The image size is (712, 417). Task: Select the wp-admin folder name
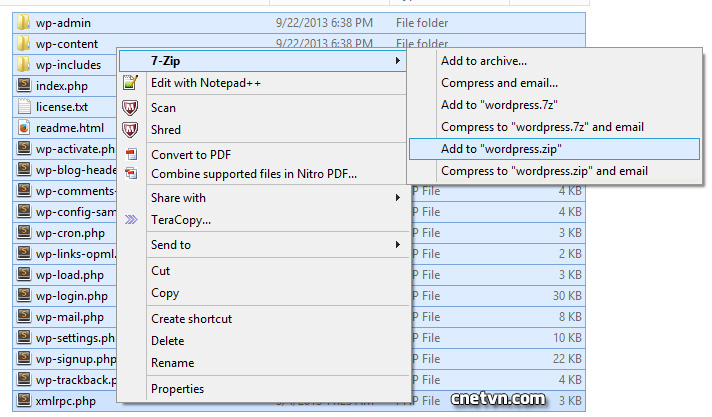(63, 23)
